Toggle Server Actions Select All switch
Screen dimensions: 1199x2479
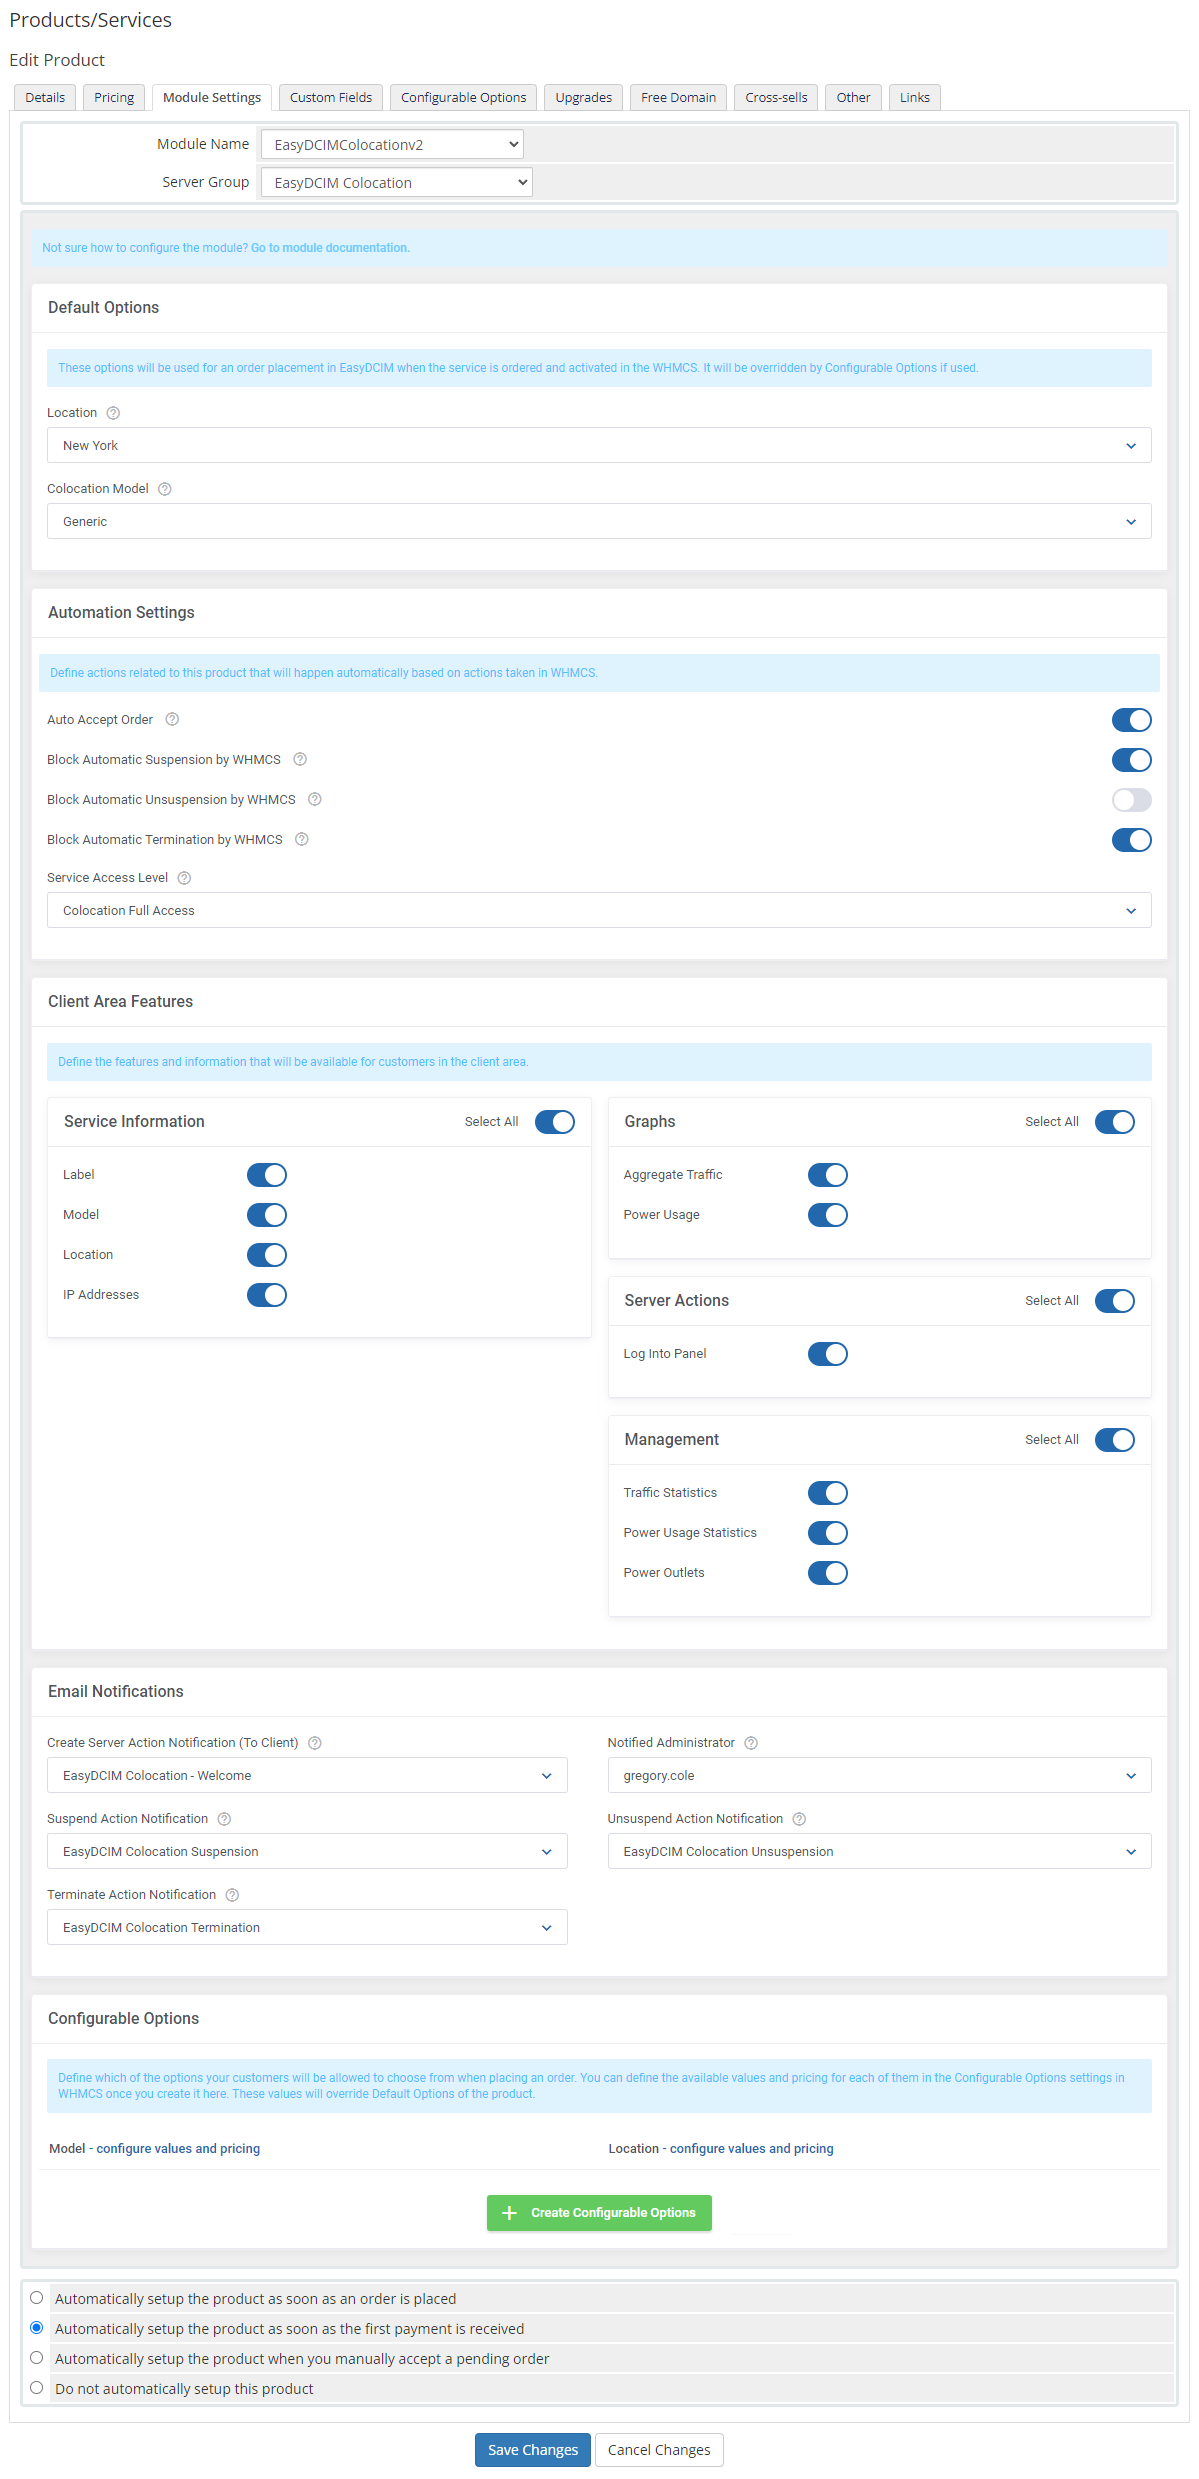(x=1115, y=1301)
